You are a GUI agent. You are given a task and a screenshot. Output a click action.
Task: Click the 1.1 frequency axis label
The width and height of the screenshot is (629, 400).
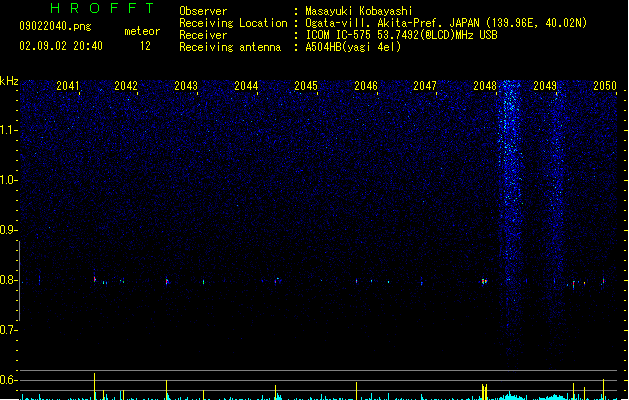point(9,130)
